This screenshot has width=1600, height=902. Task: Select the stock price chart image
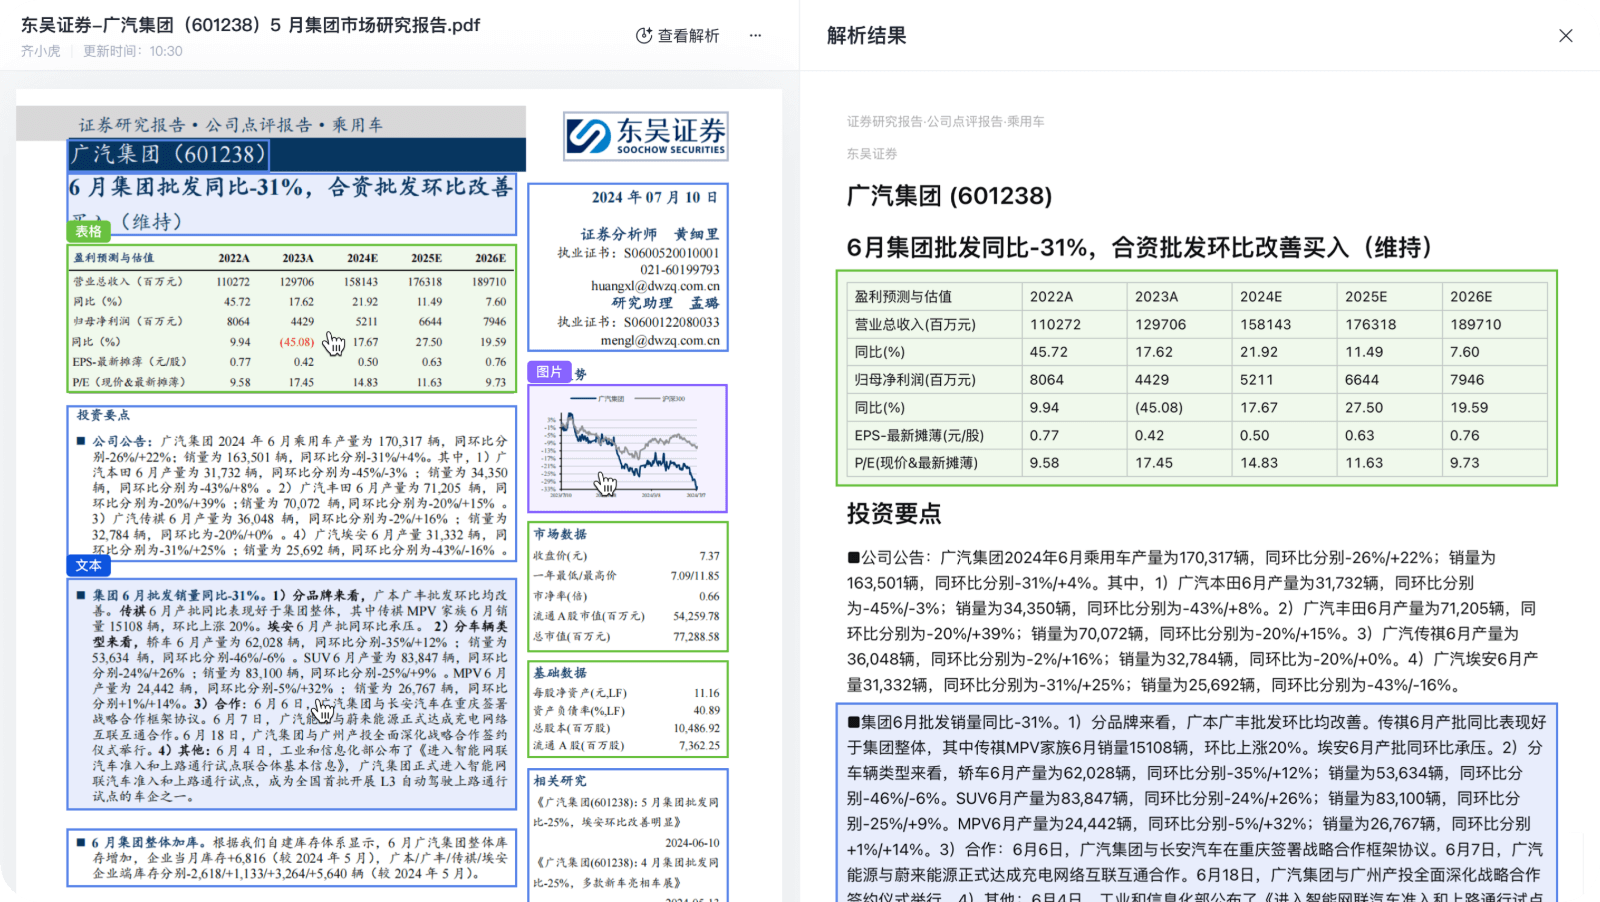pyautogui.click(x=627, y=448)
